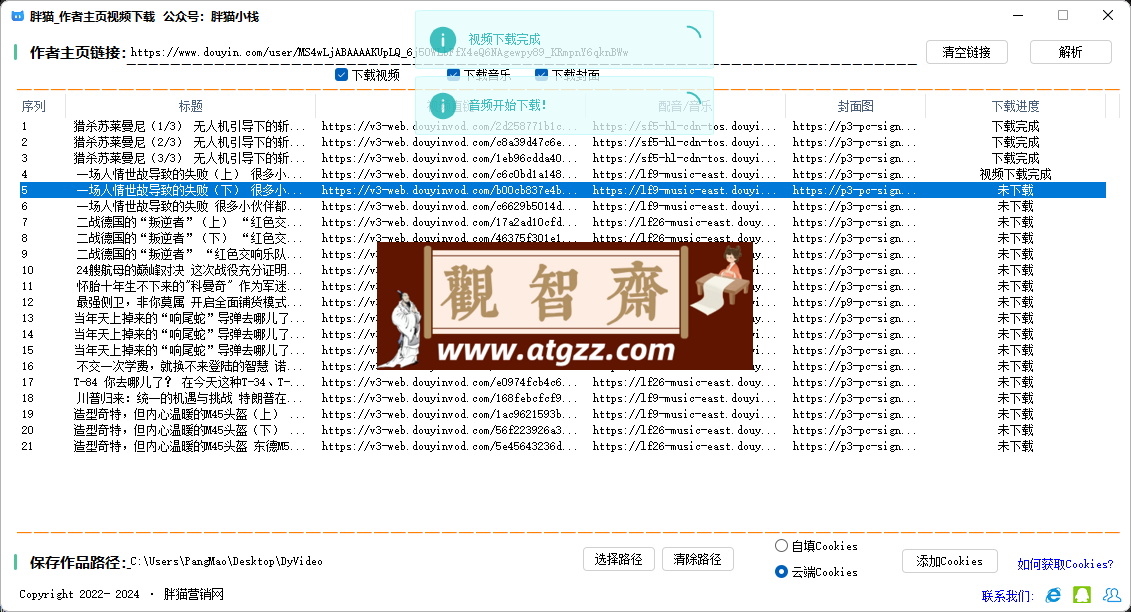Click video URL containing 1eb96cdda40
The width and height of the screenshot is (1131, 612).
pos(449,158)
